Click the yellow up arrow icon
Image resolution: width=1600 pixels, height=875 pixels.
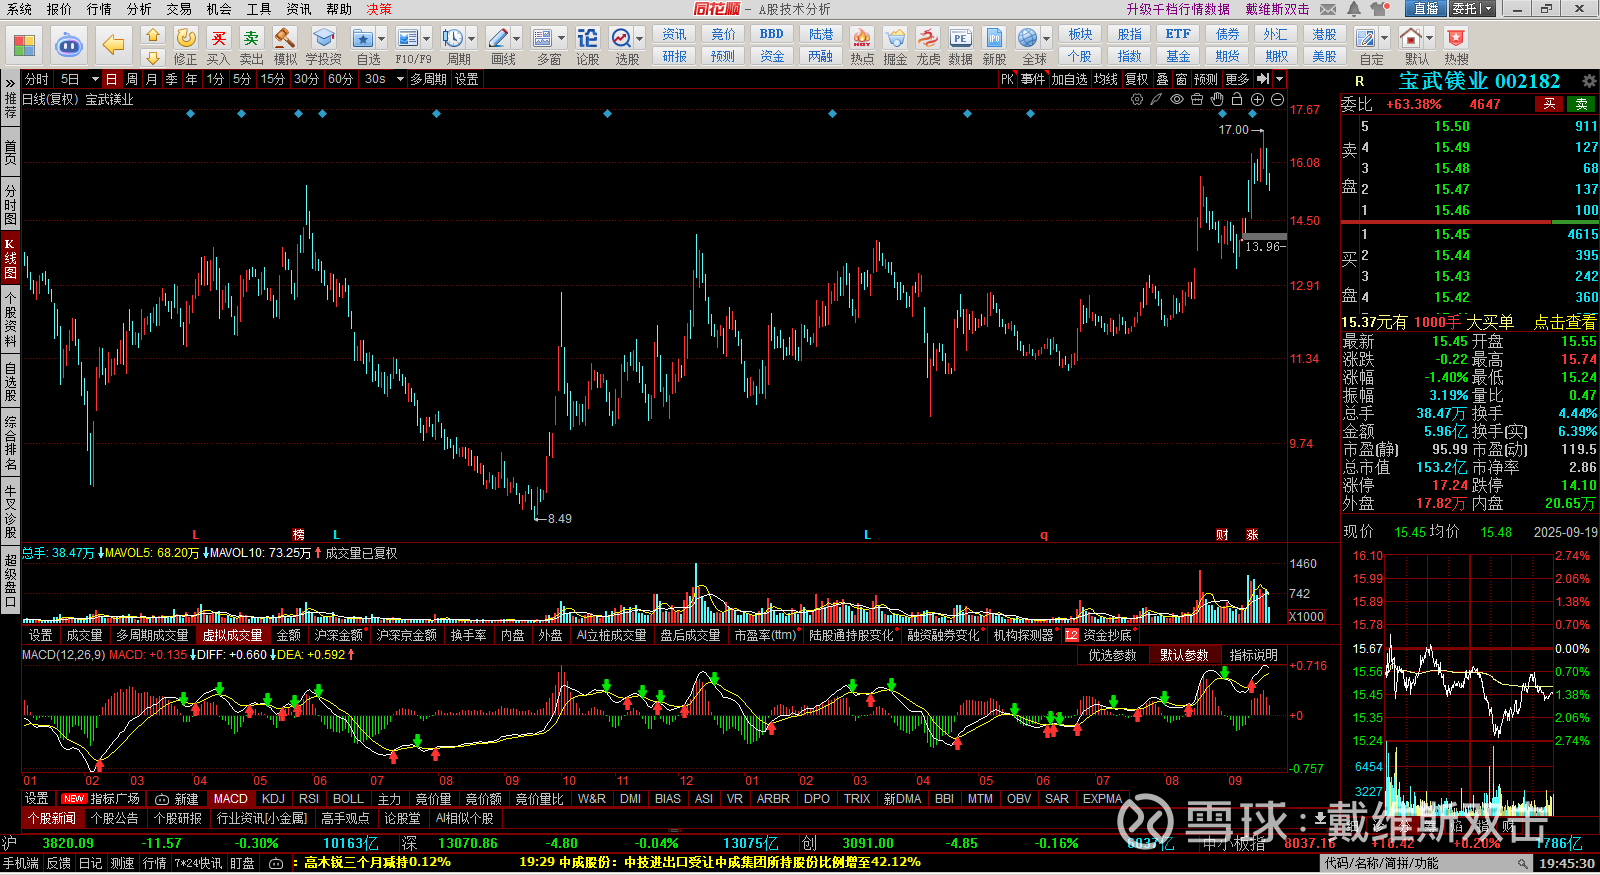[x=153, y=35]
